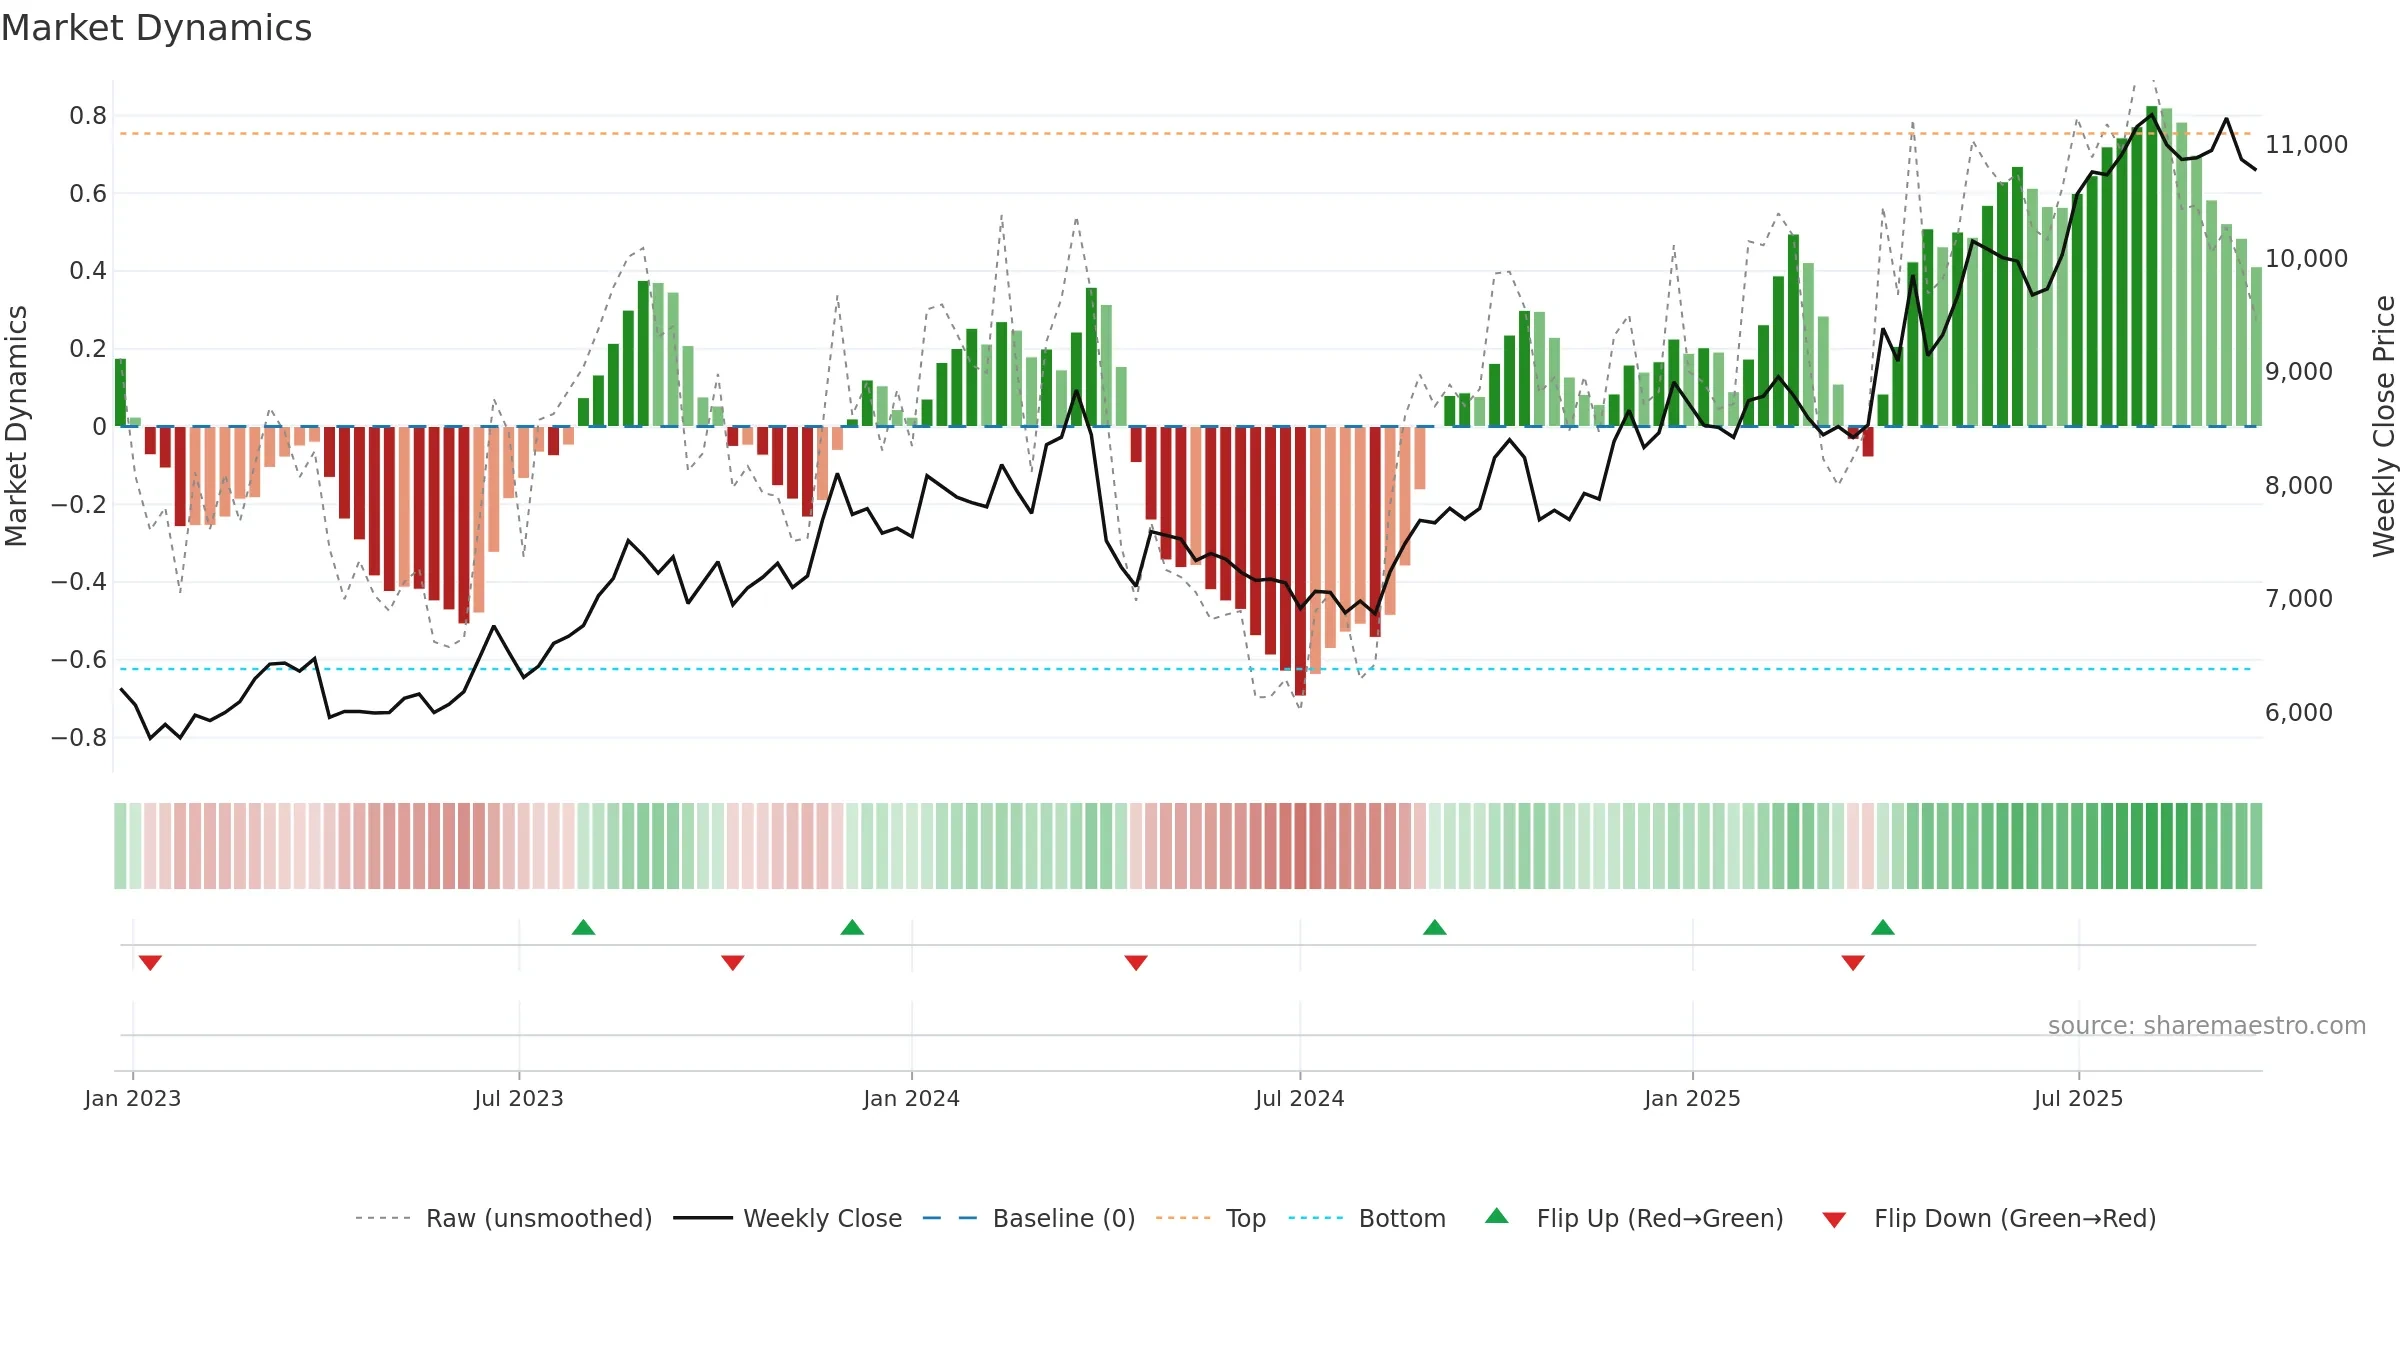Click the green flip-up triangle in April 2025
2400x1350 pixels.
point(1883,927)
